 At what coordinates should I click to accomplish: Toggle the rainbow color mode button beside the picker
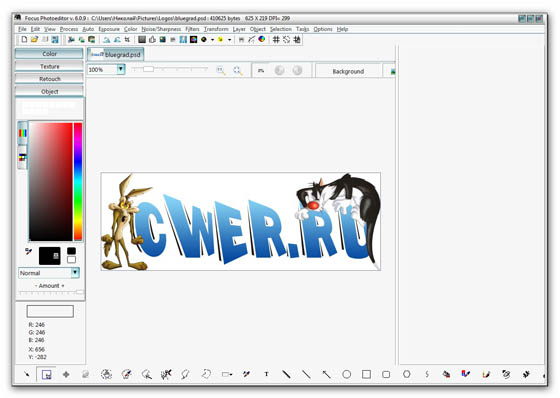(22, 133)
